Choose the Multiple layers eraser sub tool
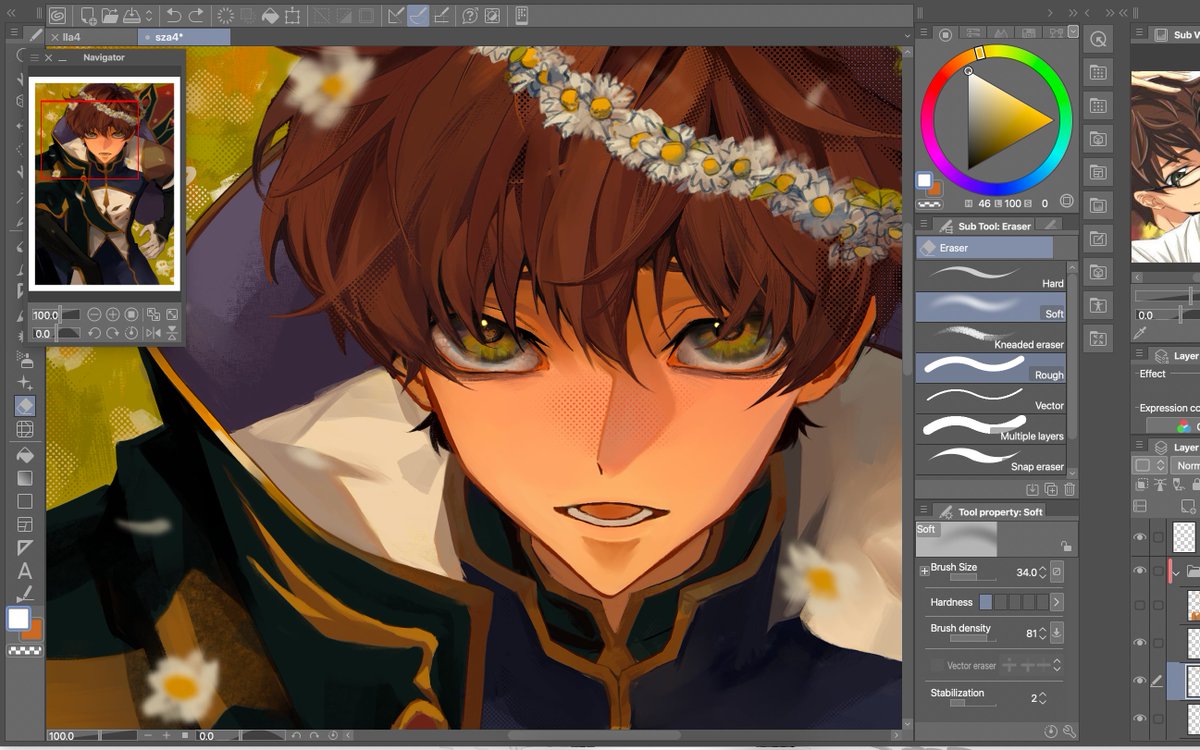The image size is (1200, 750). [x=991, y=429]
